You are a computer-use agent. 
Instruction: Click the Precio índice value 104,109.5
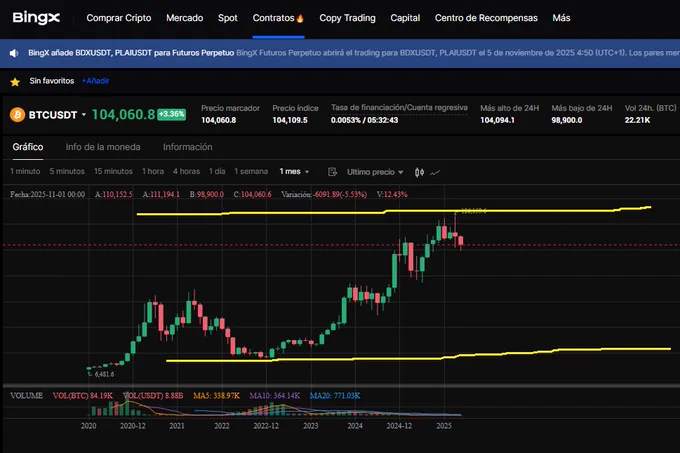pos(290,120)
